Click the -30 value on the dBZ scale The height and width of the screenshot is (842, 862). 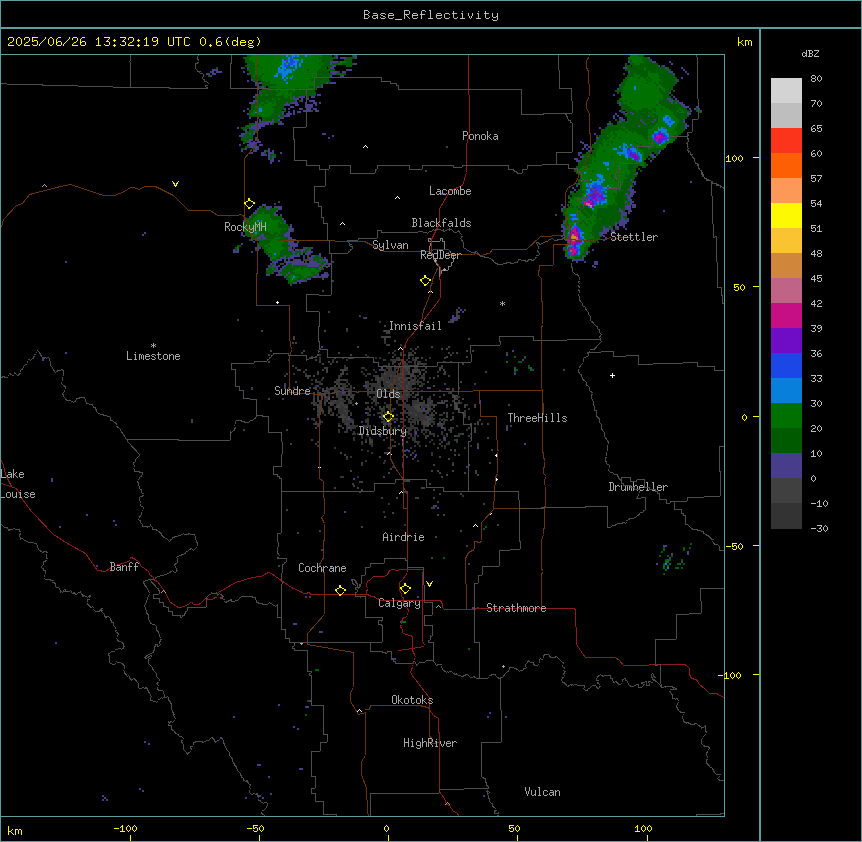click(x=819, y=528)
